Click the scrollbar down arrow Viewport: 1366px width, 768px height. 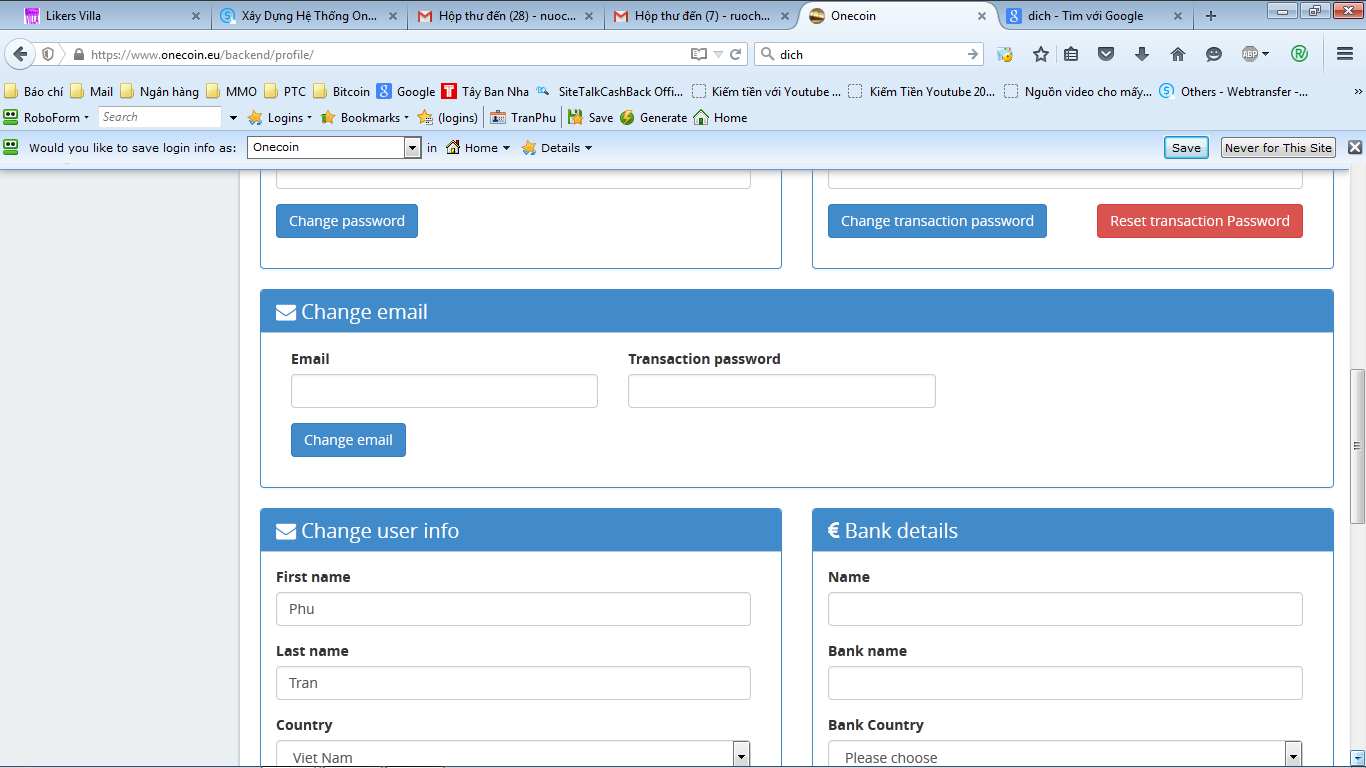point(1357,758)
